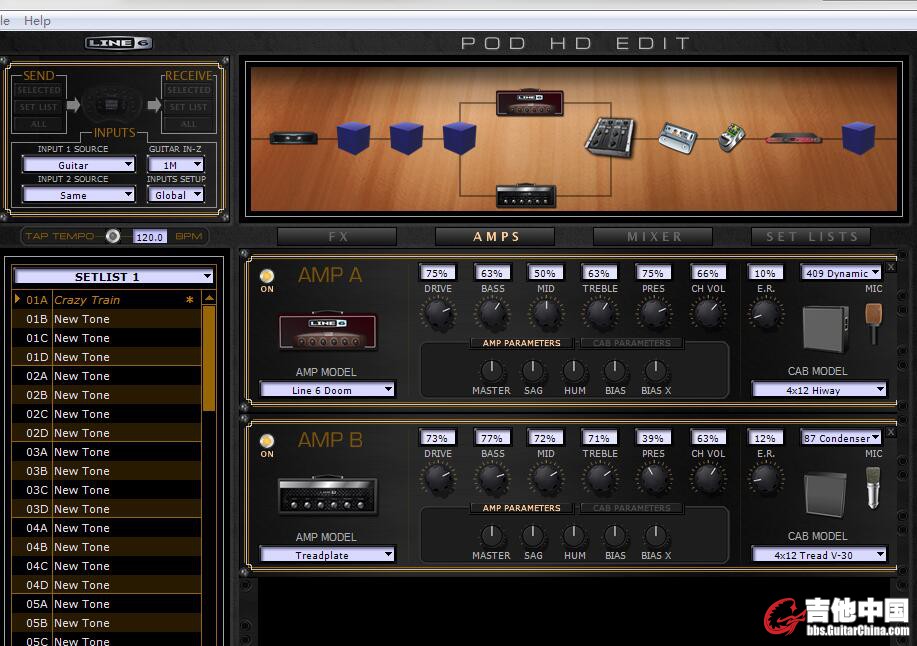Click the Amp B head in signal chain
This screenshot has width=917, height=646.
point(526,196)
